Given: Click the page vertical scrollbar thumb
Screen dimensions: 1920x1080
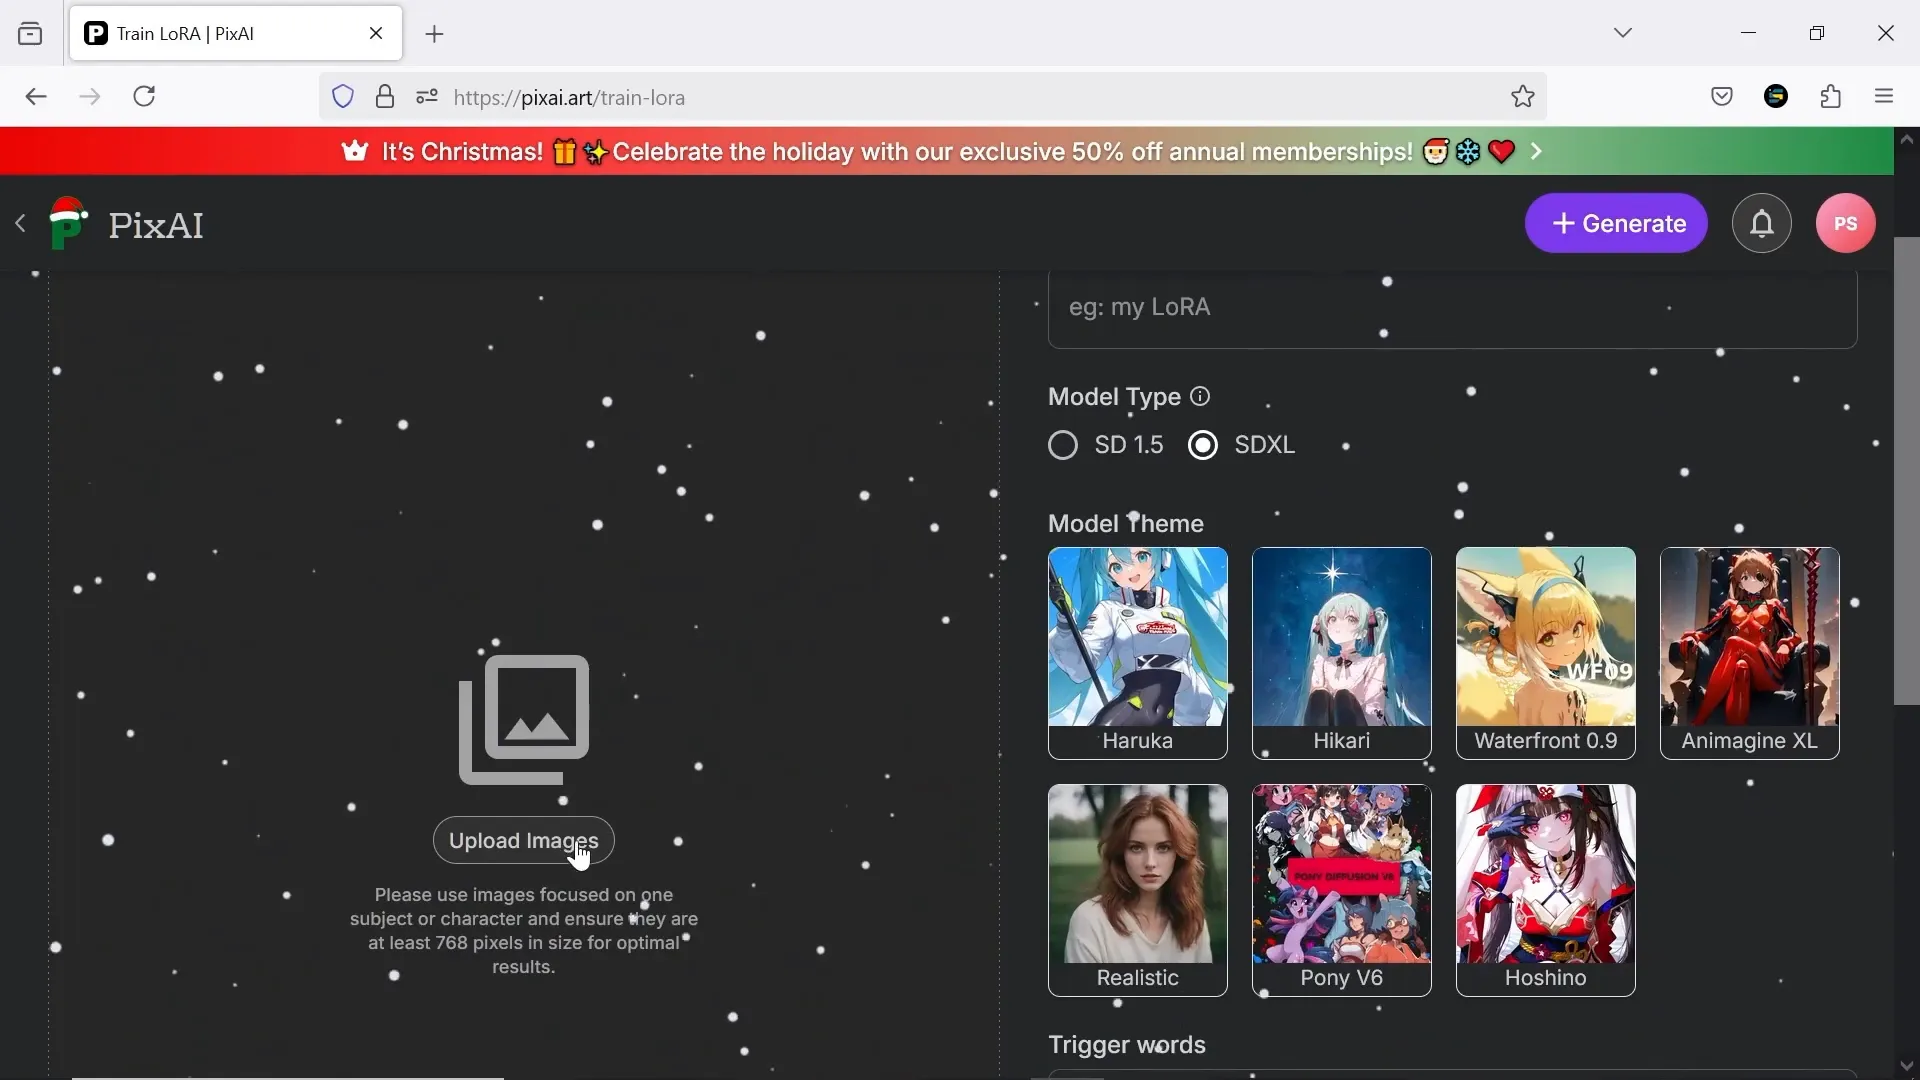Looking at the screenshot, I should (1907, 471).
